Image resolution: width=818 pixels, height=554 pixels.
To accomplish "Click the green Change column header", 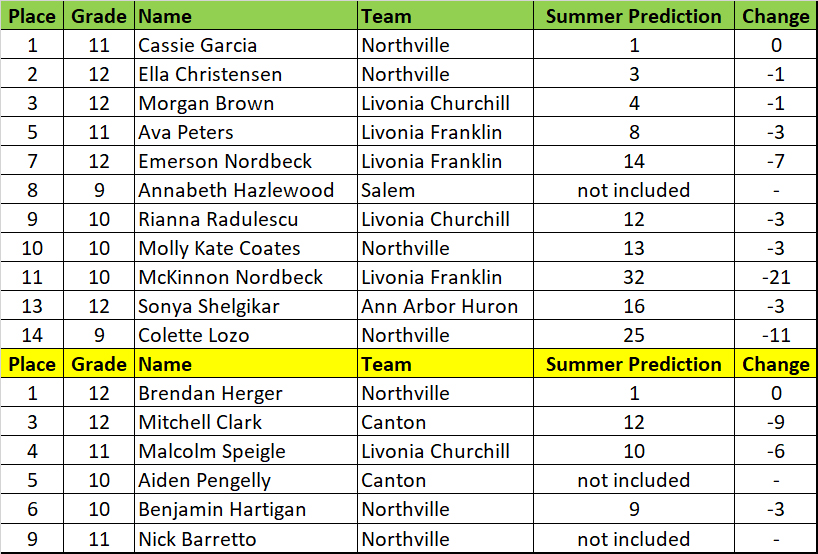I will coord(775,16).
